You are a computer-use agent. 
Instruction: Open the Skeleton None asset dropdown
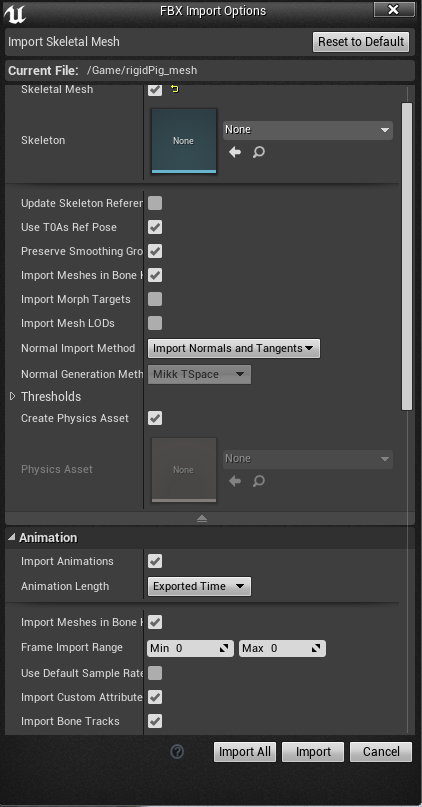(x=308, y=130)
